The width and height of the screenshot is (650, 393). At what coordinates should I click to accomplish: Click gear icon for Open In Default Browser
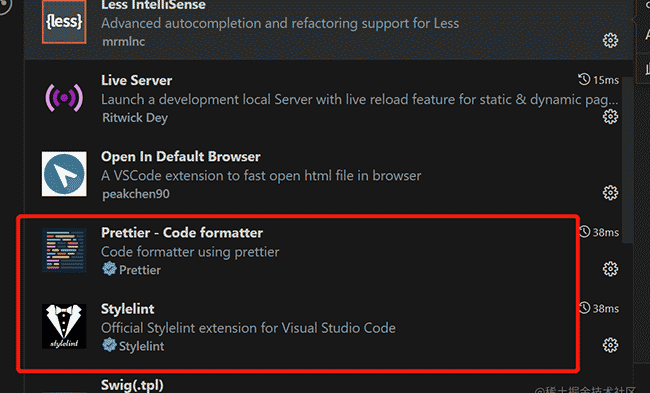click(610, 193)
